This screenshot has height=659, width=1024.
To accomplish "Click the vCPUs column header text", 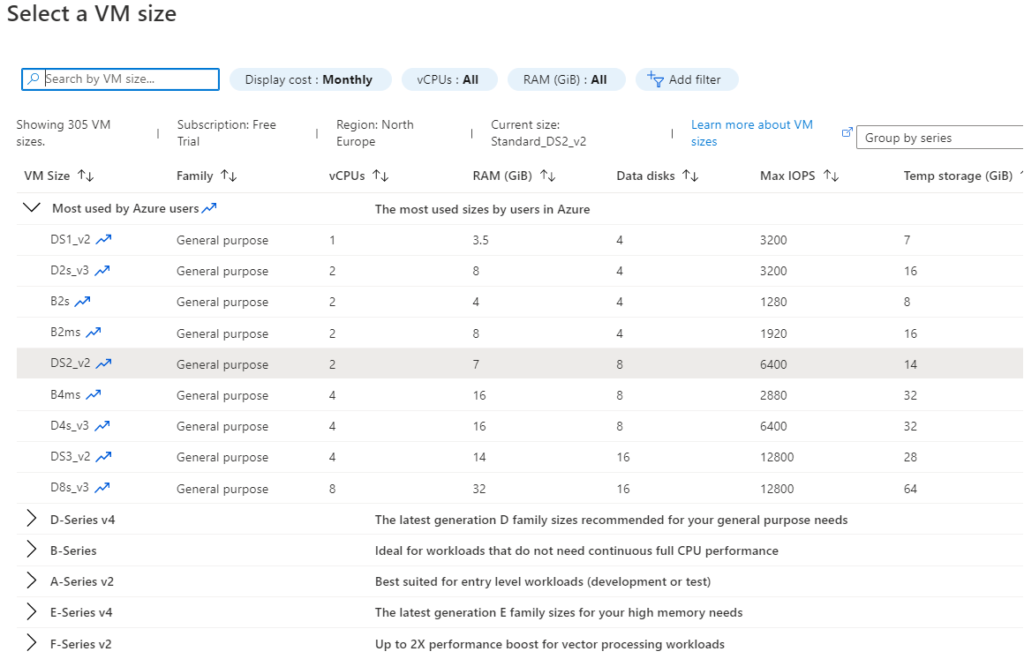I will (x=347, y=176).
